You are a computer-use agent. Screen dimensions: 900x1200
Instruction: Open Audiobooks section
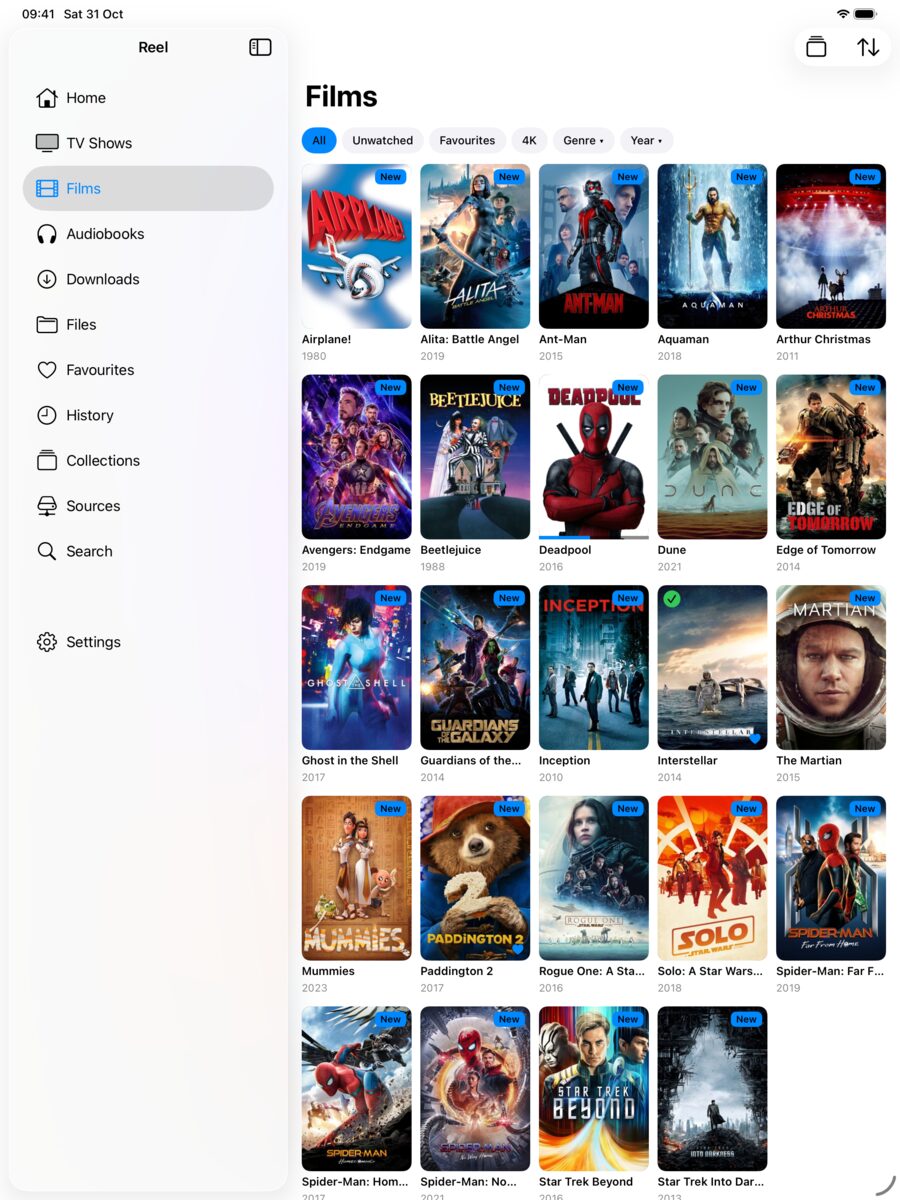click(148, 234)
